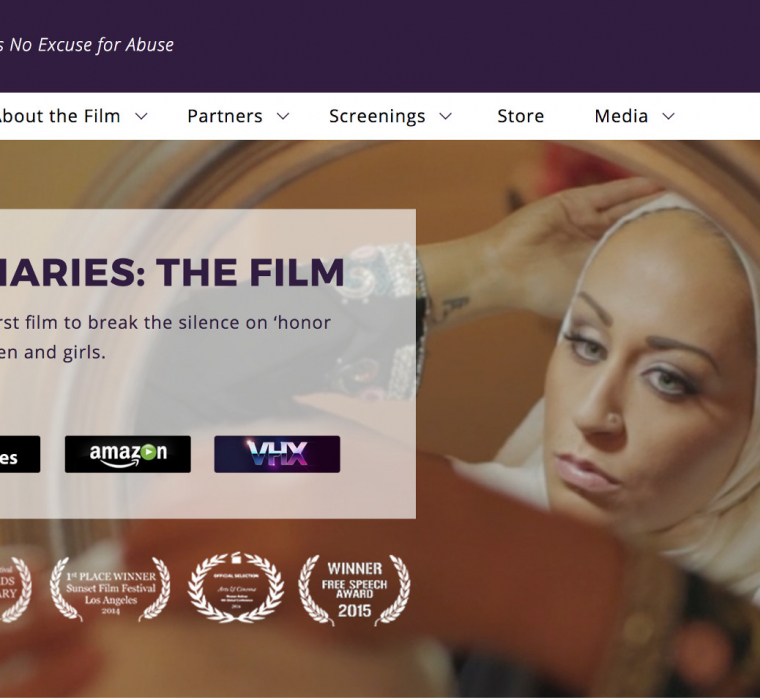Click the No Excuse for Abuse tagline

coord(87,45)
